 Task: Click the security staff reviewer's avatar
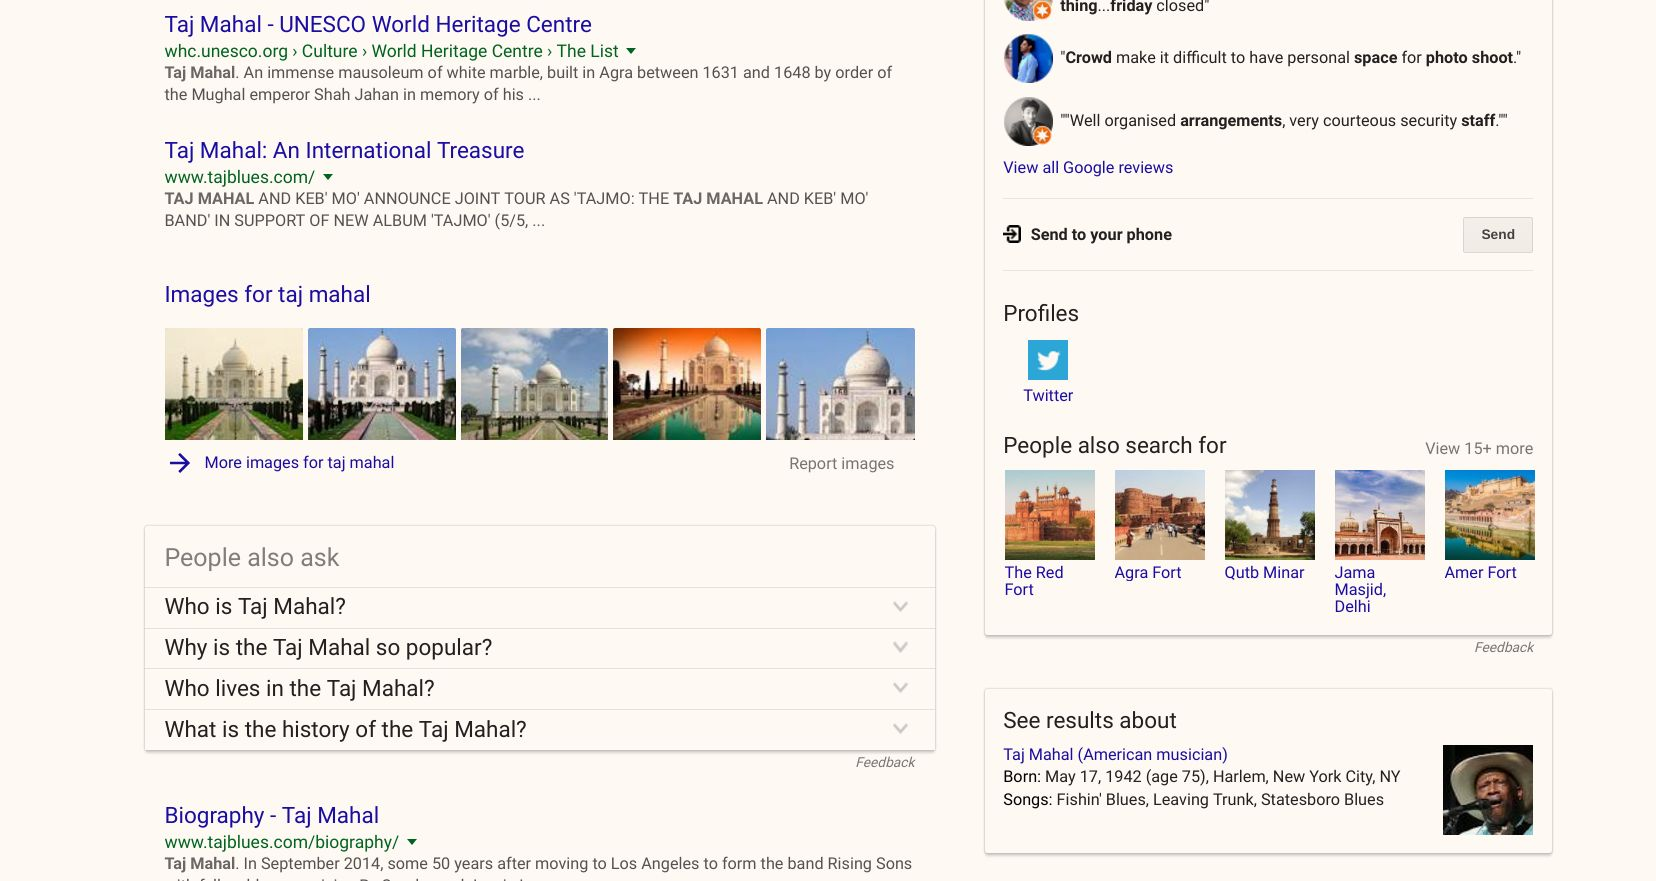[1028, 122]
